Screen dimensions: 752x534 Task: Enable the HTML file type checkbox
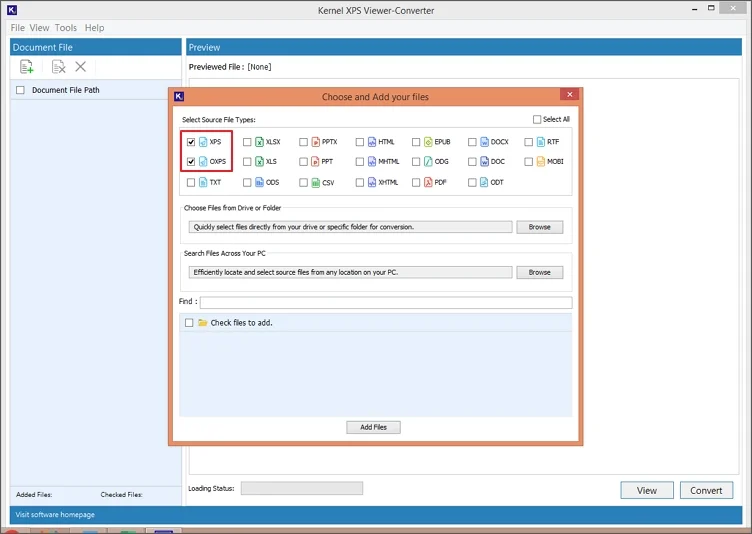360,142
